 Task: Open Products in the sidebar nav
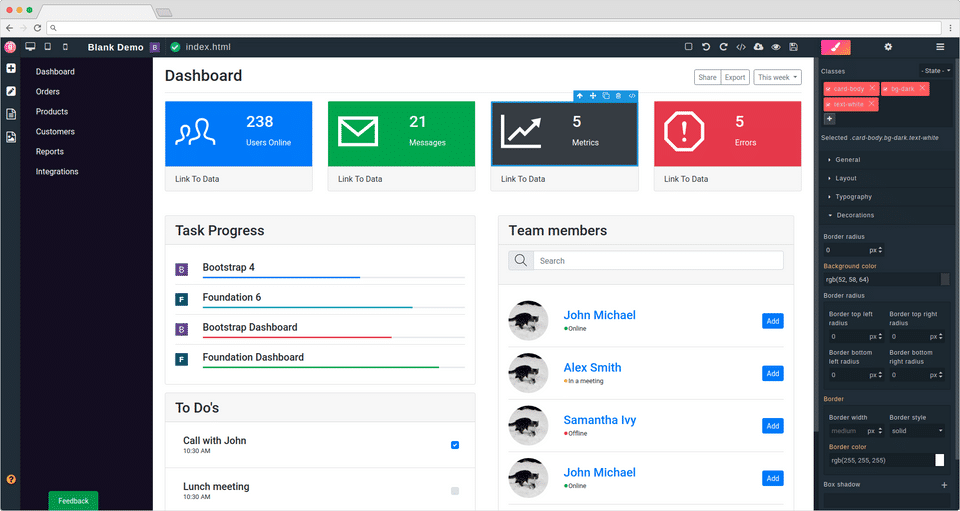tap(52, 111)
